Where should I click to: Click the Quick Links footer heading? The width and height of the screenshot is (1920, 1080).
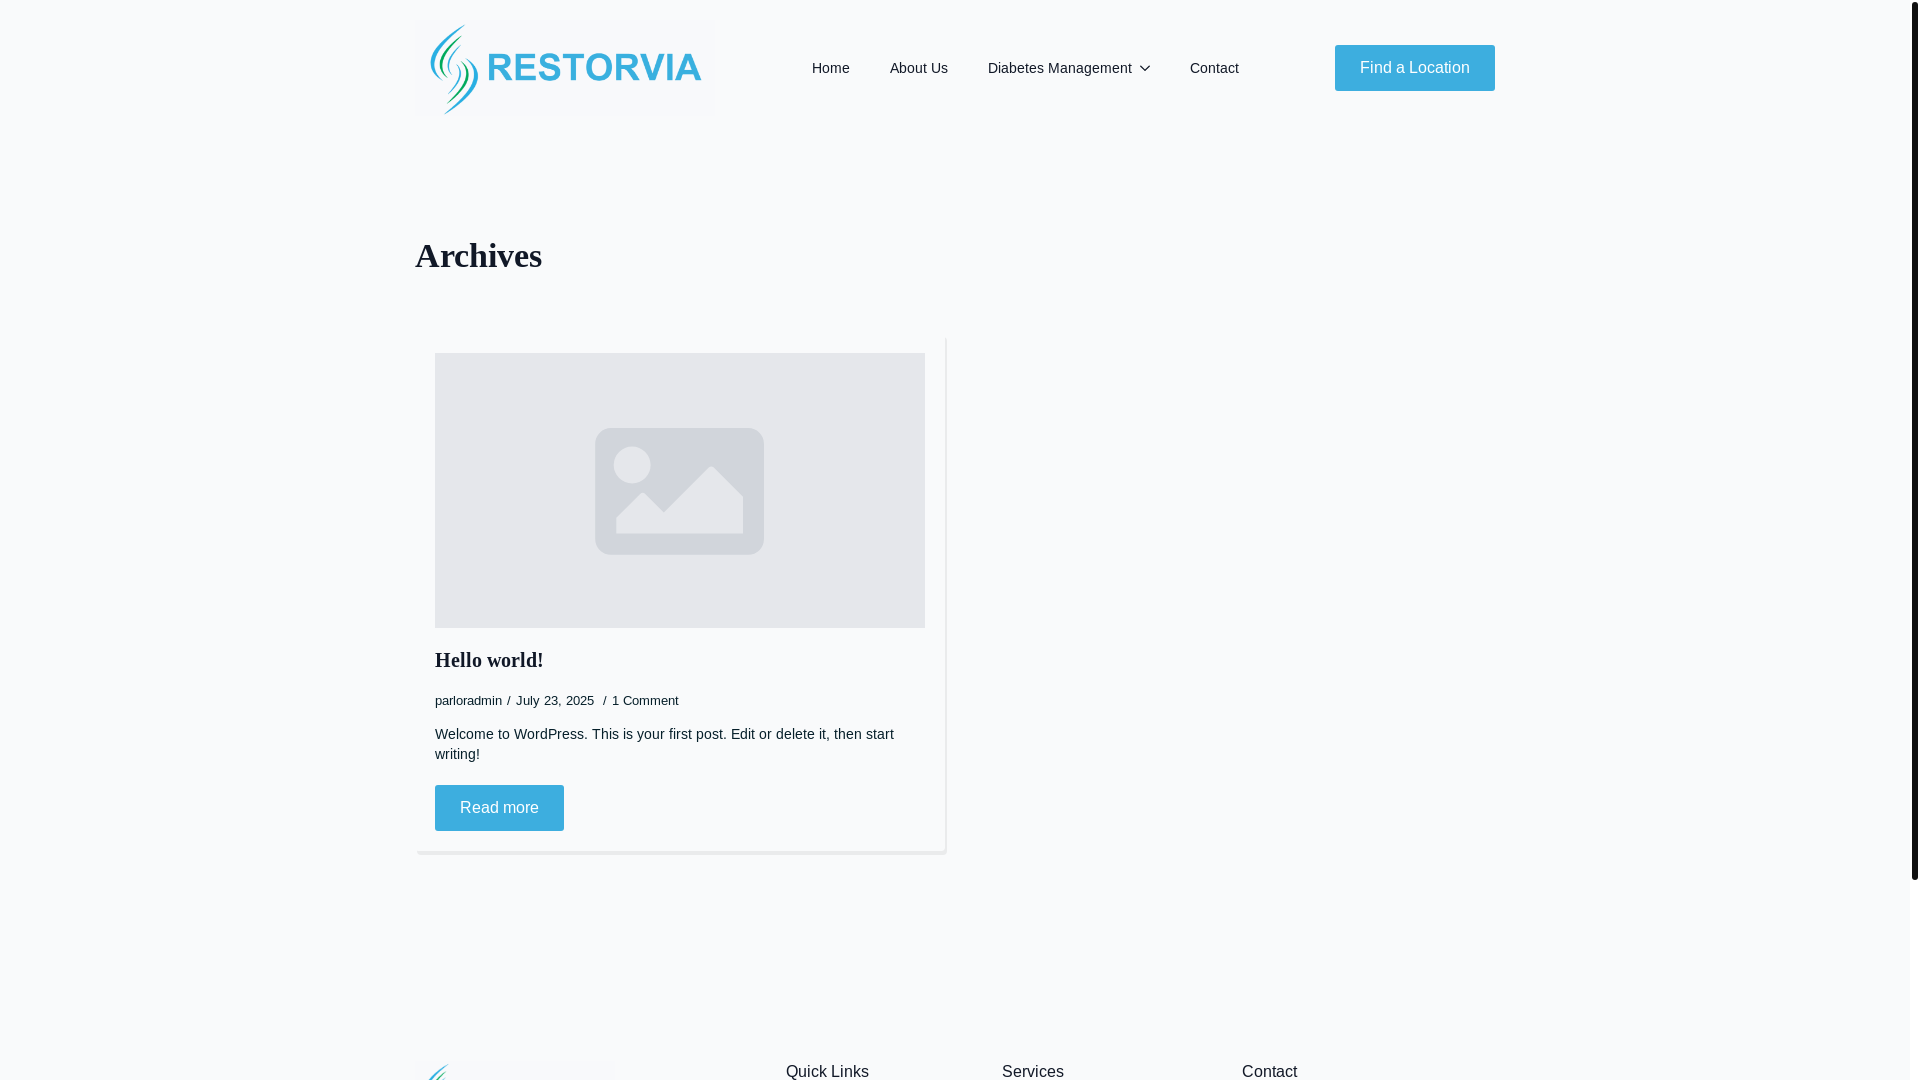pyautogui.click(x=827, y=1071)
